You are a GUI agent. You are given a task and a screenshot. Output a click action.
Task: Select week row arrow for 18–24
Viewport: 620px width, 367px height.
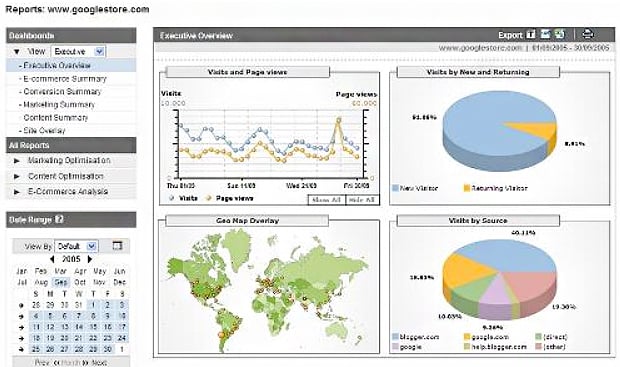pos(21,339)
